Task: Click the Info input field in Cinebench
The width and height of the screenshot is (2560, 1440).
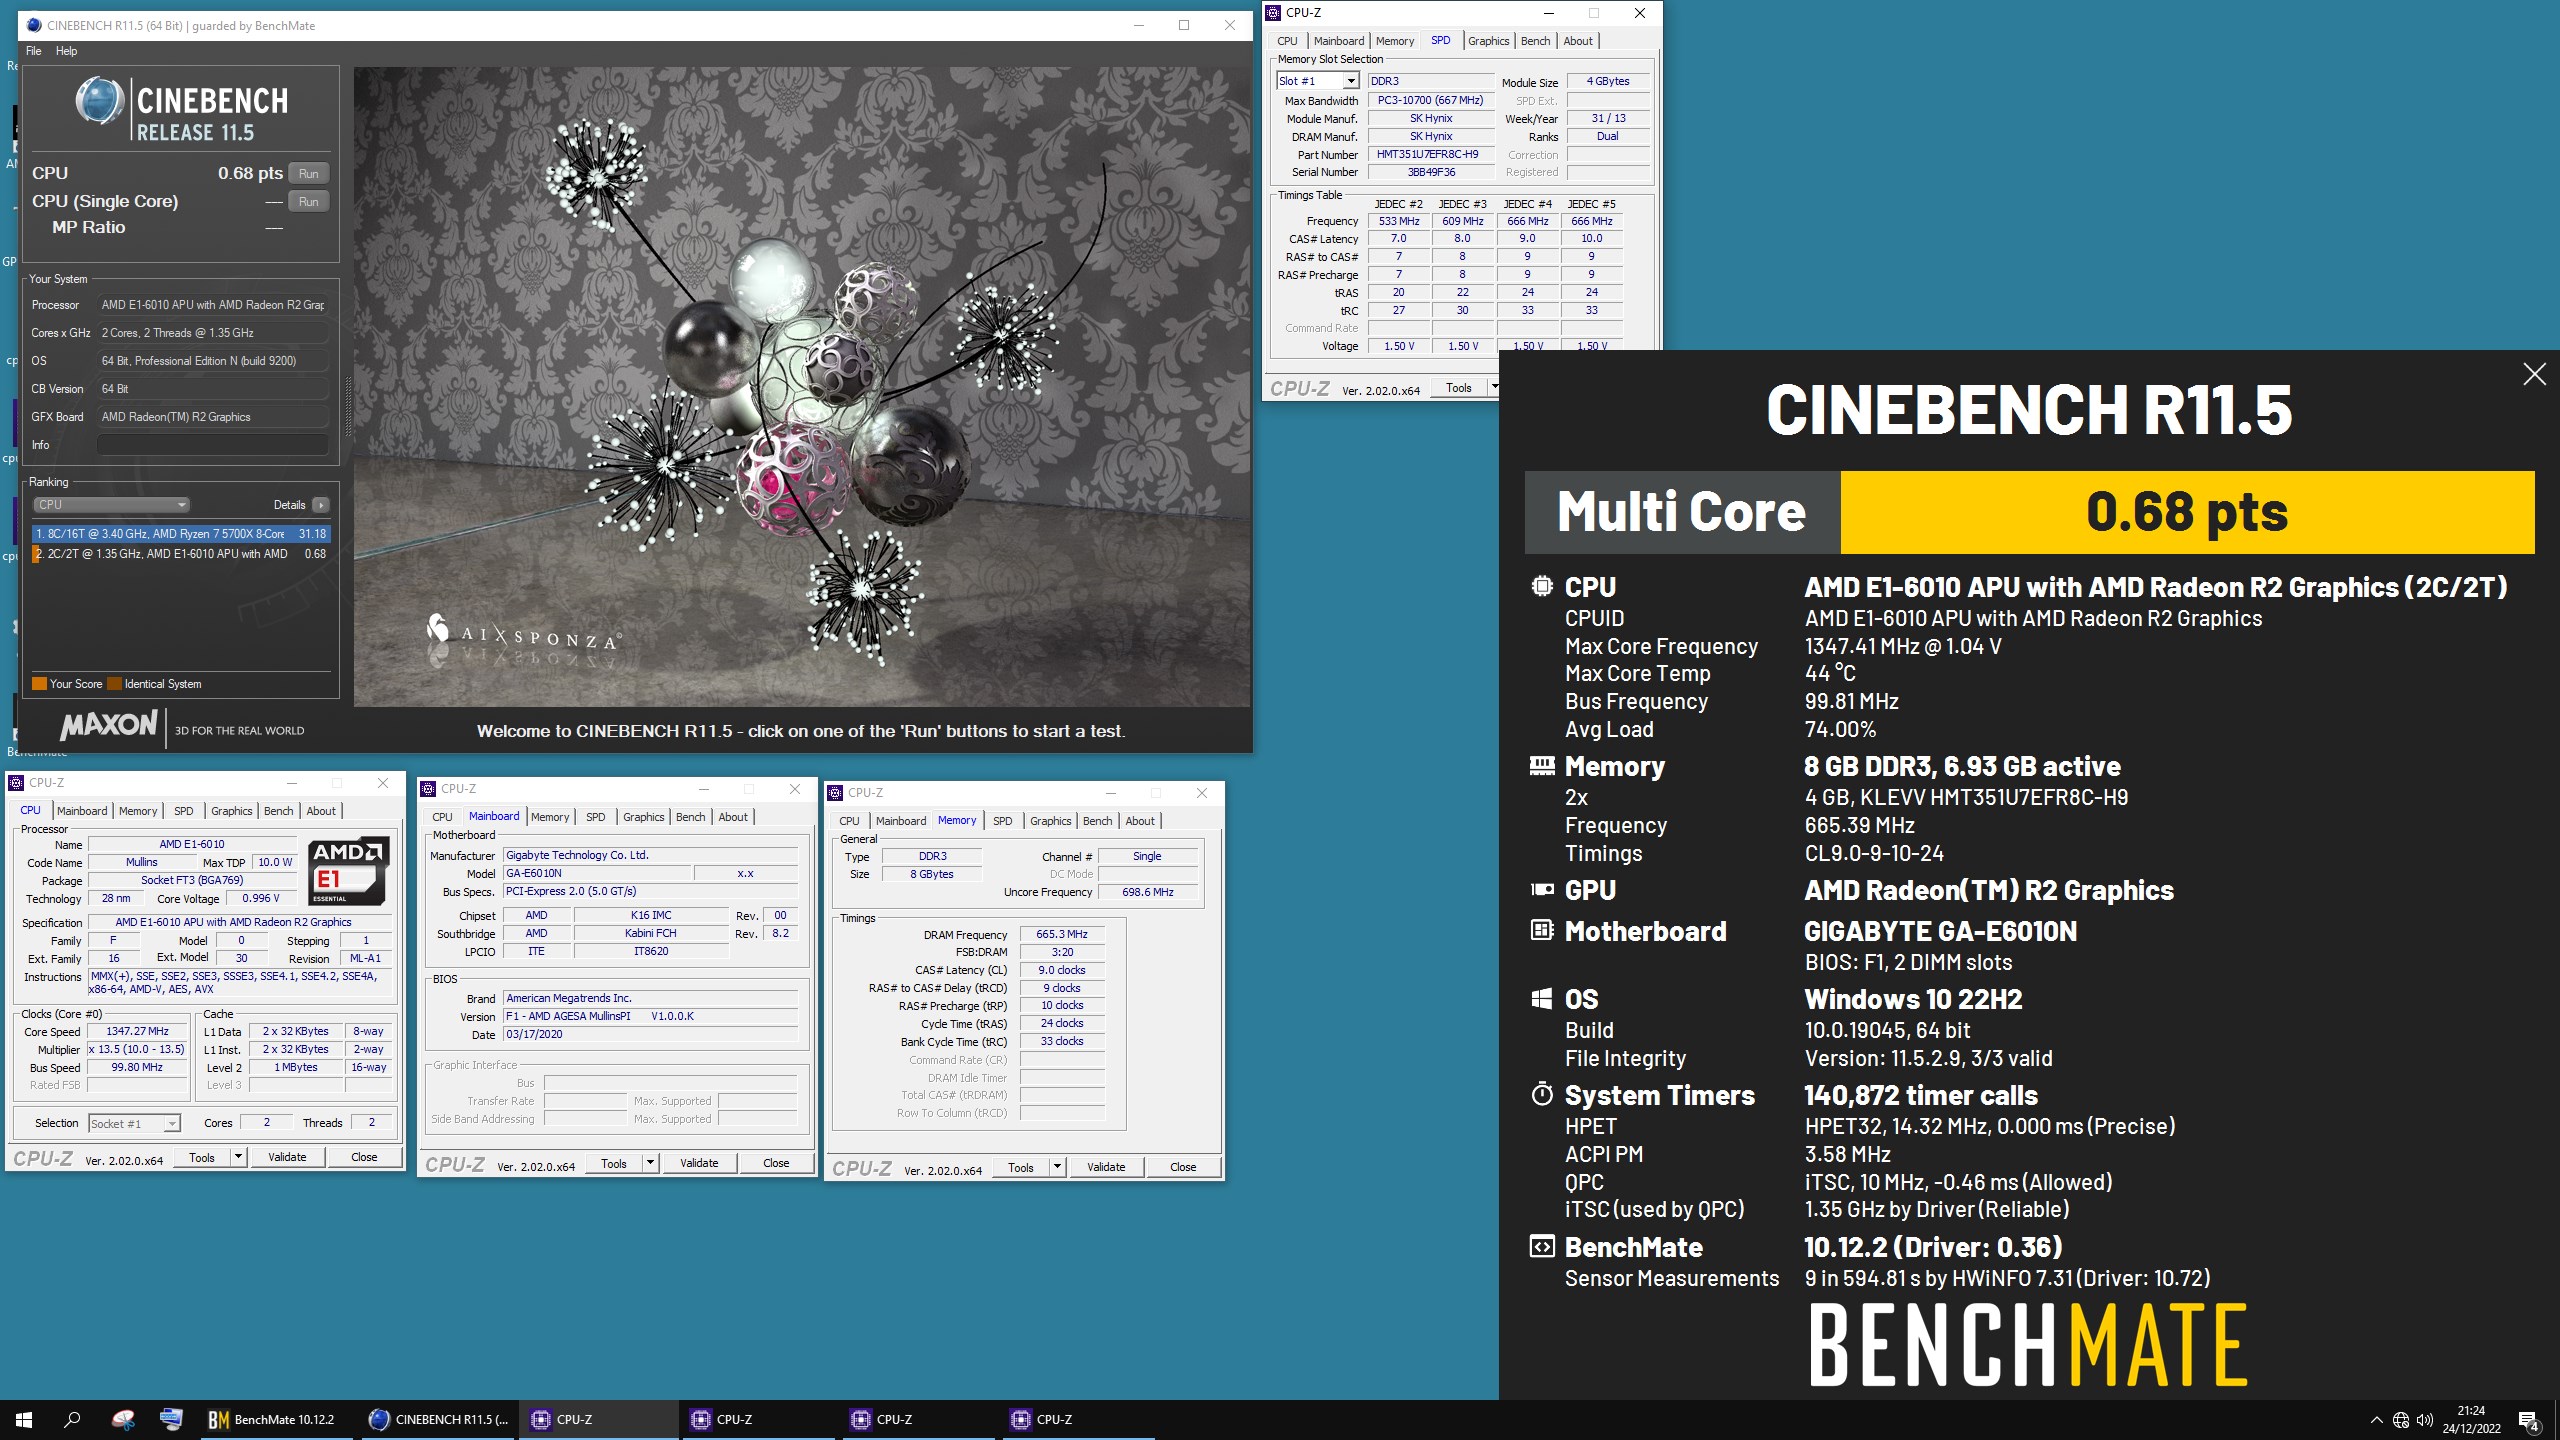Action: point(212,445)
